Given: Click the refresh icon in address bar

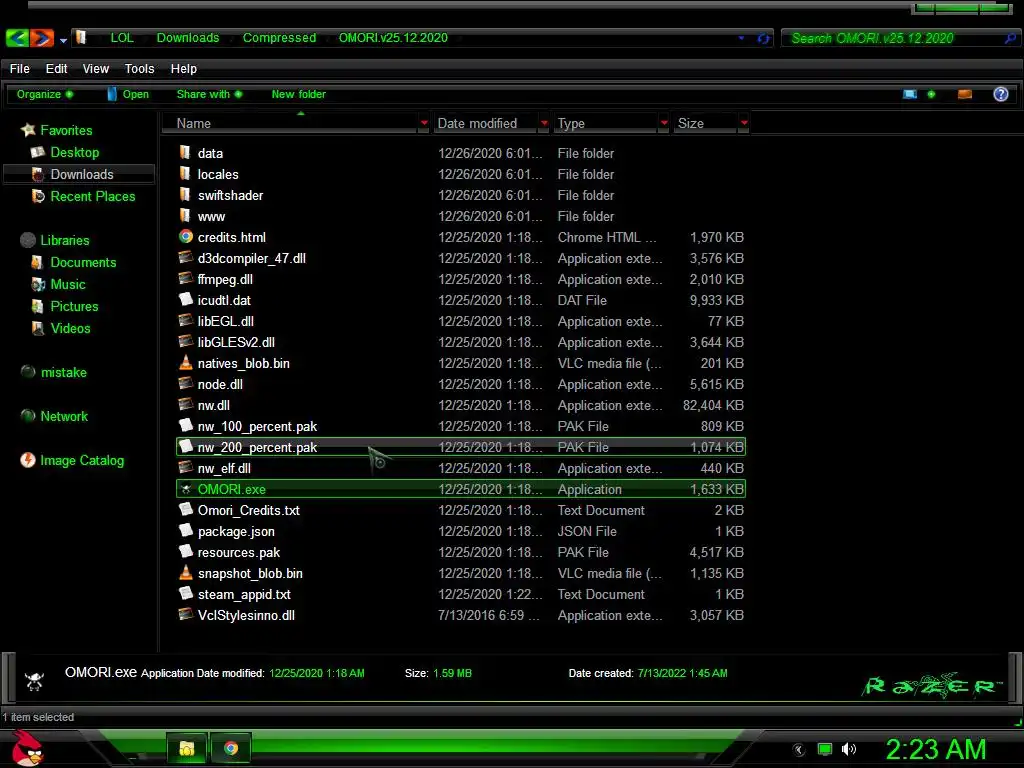Looking at the screenshot, I should click(763, 39).
